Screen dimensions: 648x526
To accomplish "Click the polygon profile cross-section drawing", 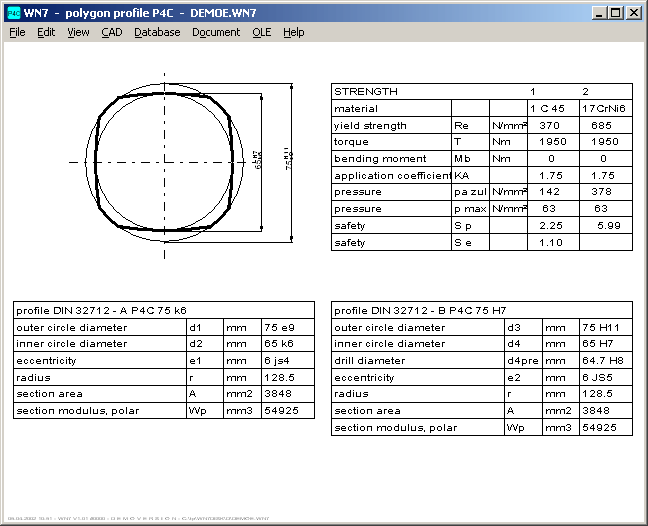I will point(164,161).
